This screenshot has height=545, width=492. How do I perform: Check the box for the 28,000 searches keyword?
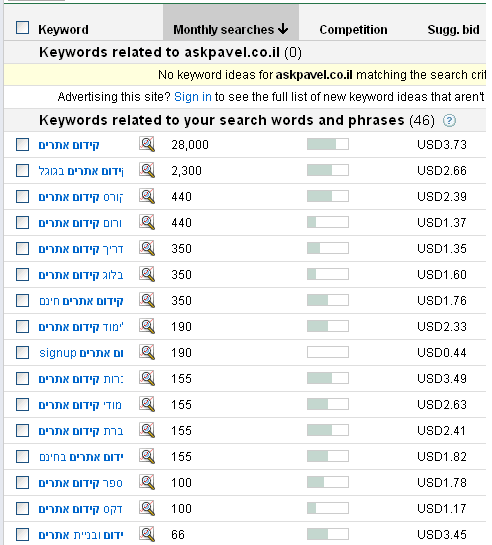23,144
